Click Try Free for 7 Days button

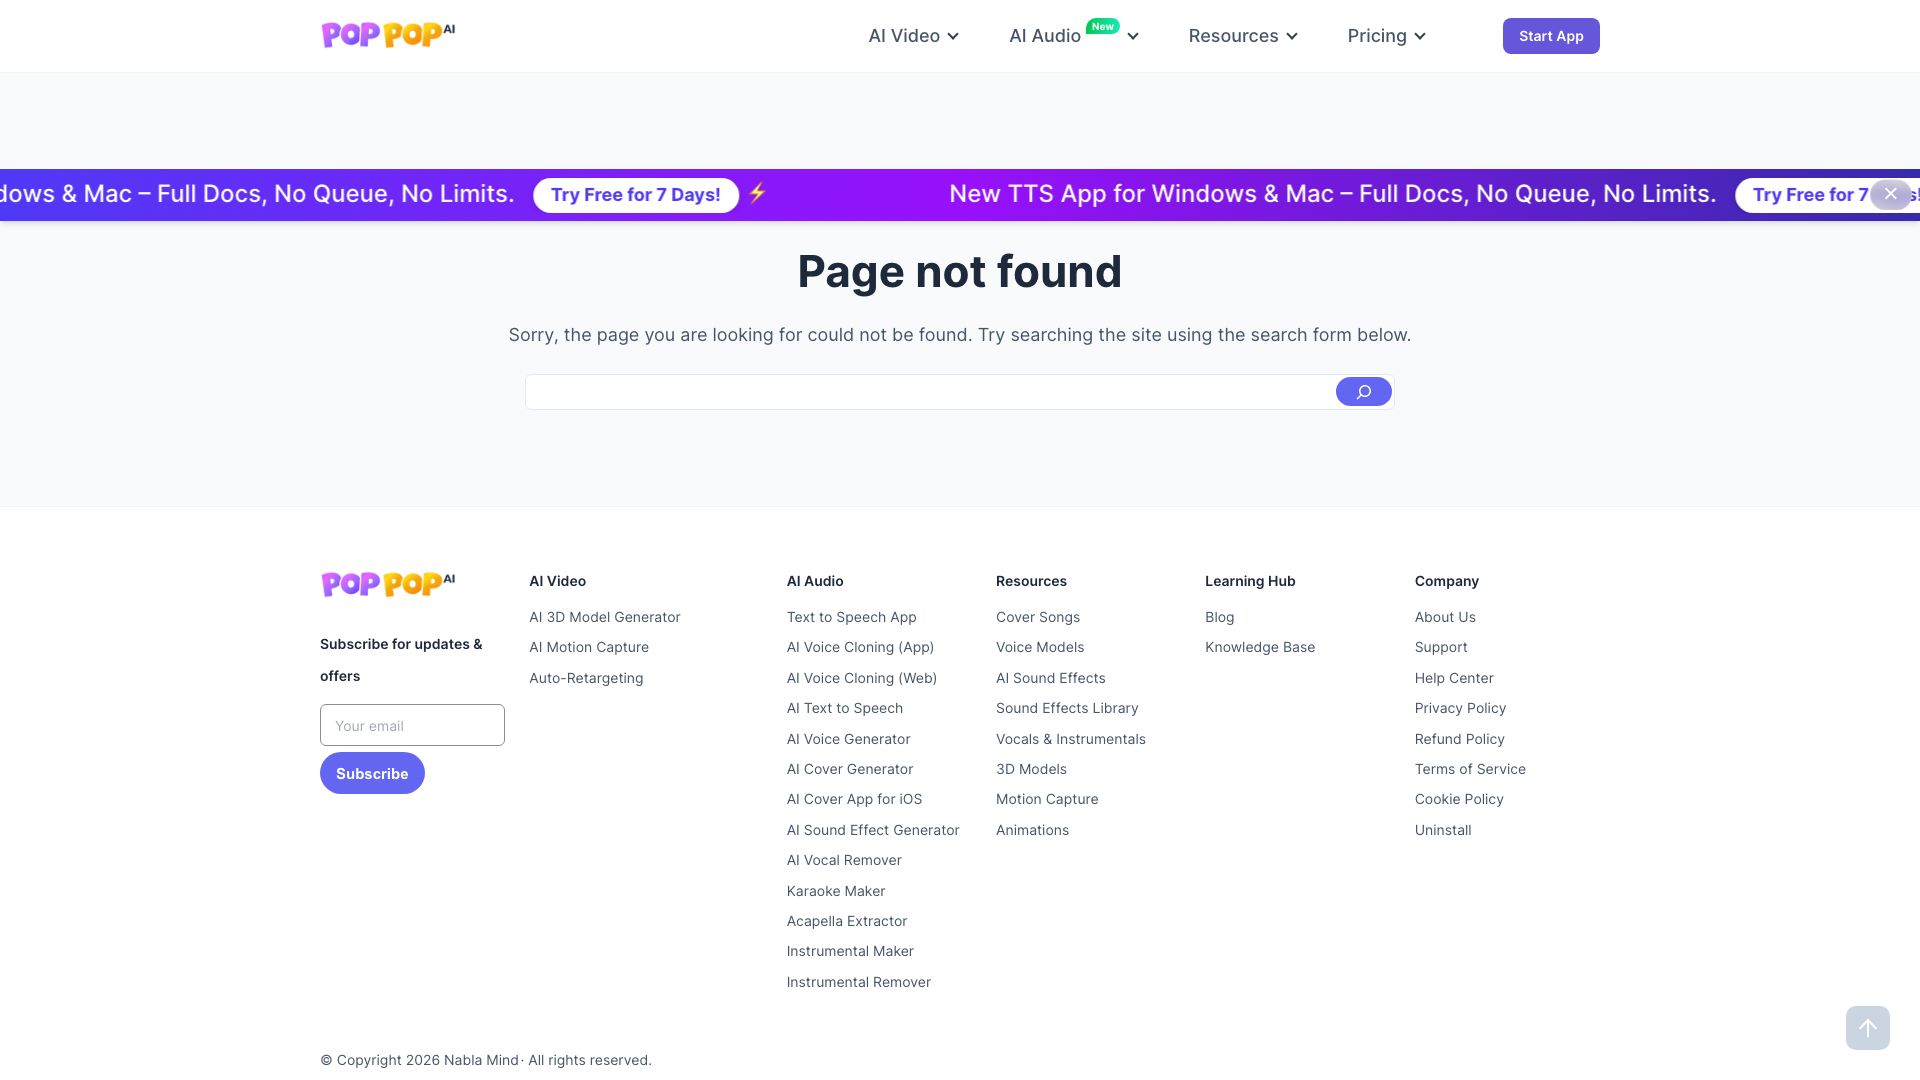[636, 195]
